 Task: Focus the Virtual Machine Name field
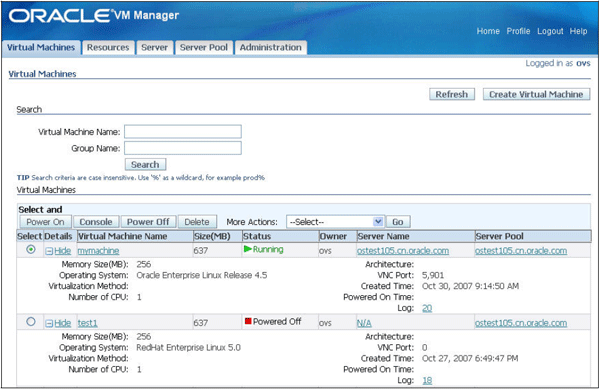click(183, 131)
